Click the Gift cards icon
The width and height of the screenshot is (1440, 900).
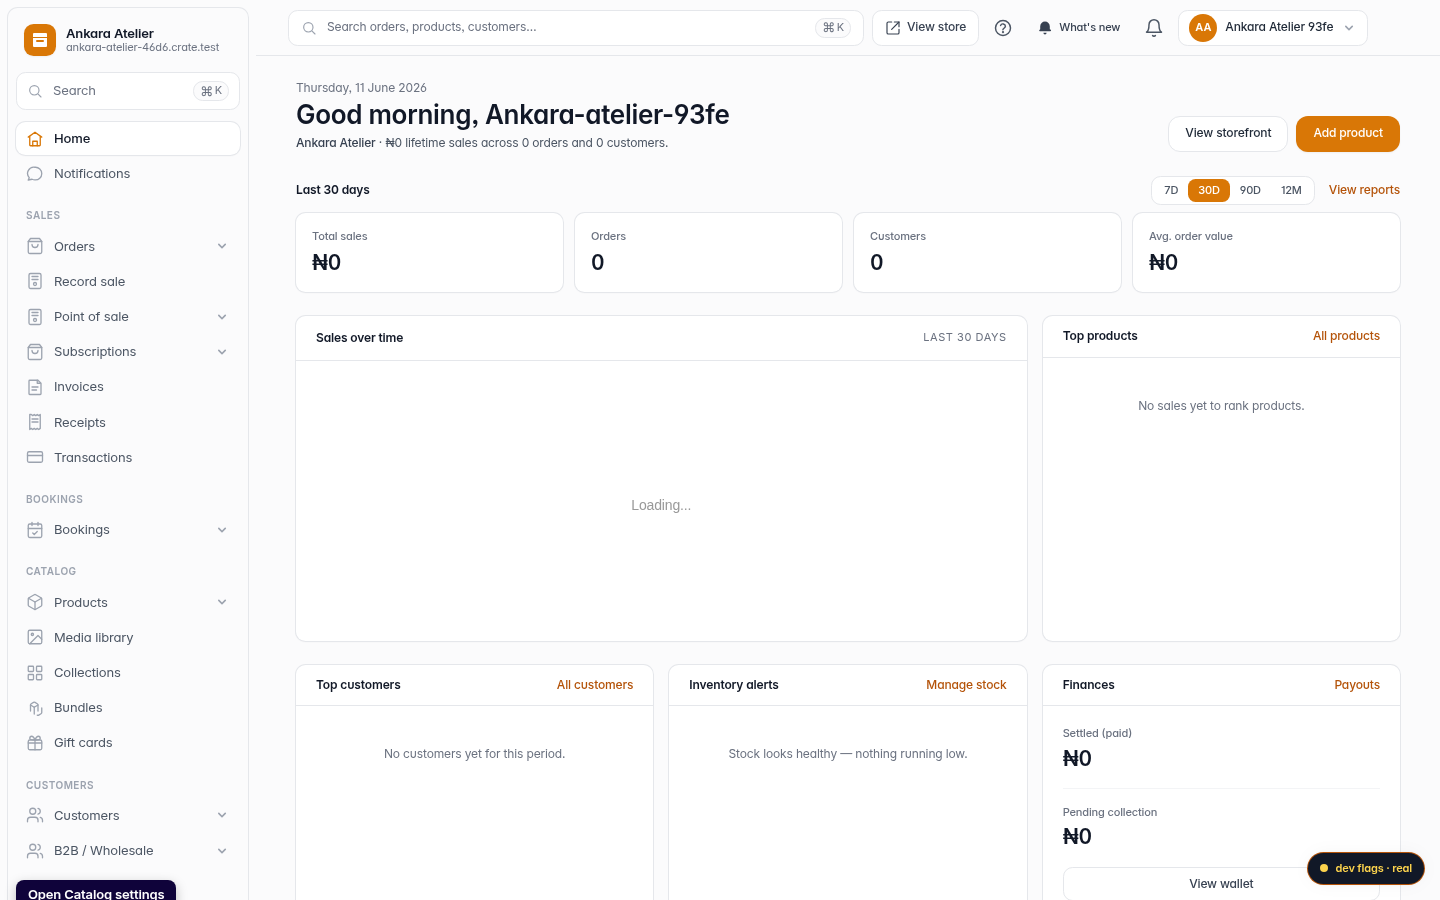(x=35, y=743)
